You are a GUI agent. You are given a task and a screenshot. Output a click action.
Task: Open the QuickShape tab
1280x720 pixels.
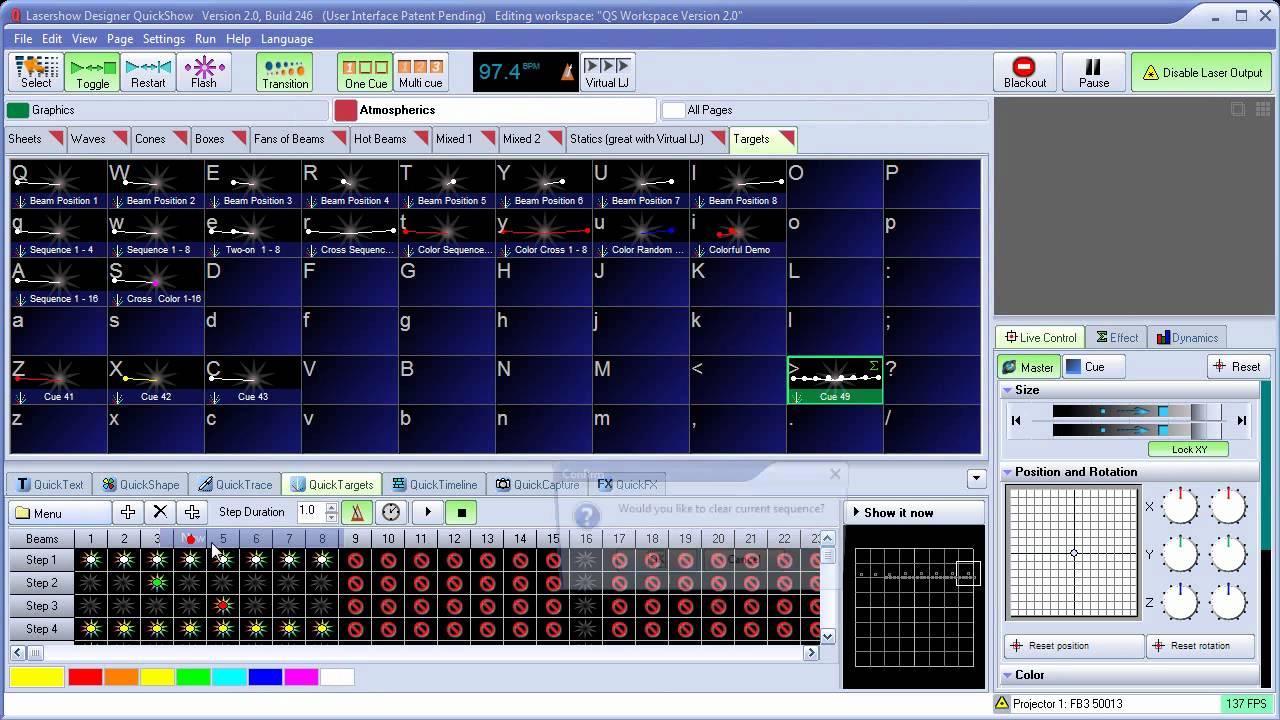[x=140, y=485]
